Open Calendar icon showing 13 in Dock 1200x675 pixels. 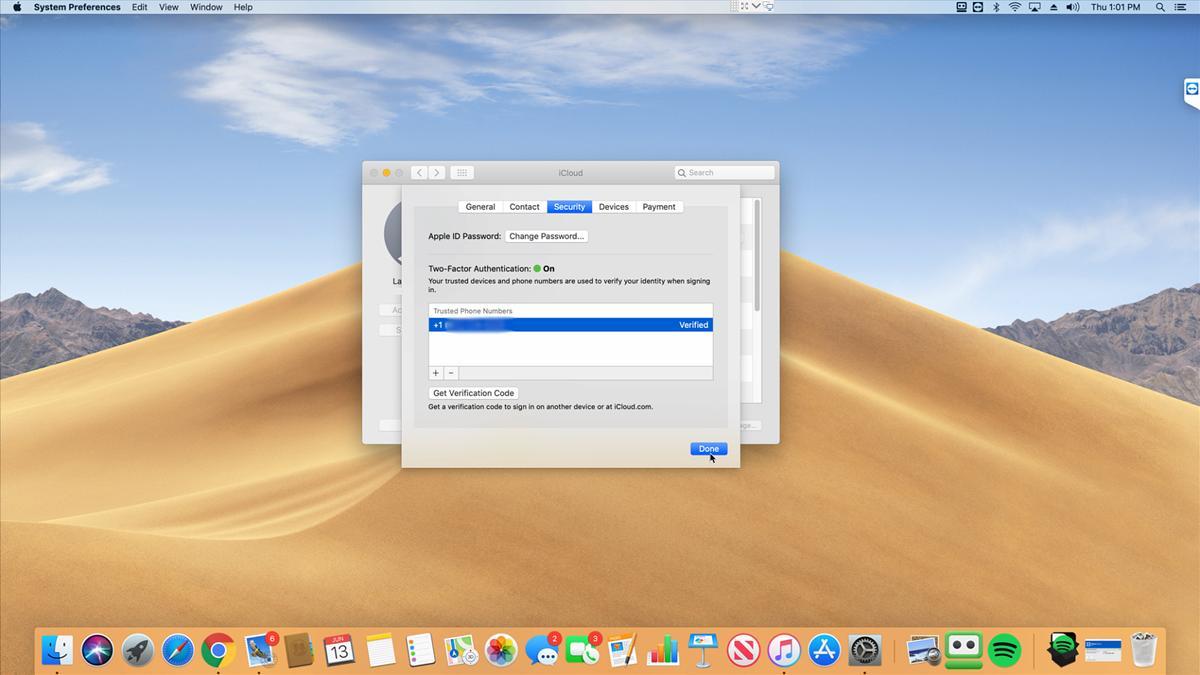tap(339, 650)
